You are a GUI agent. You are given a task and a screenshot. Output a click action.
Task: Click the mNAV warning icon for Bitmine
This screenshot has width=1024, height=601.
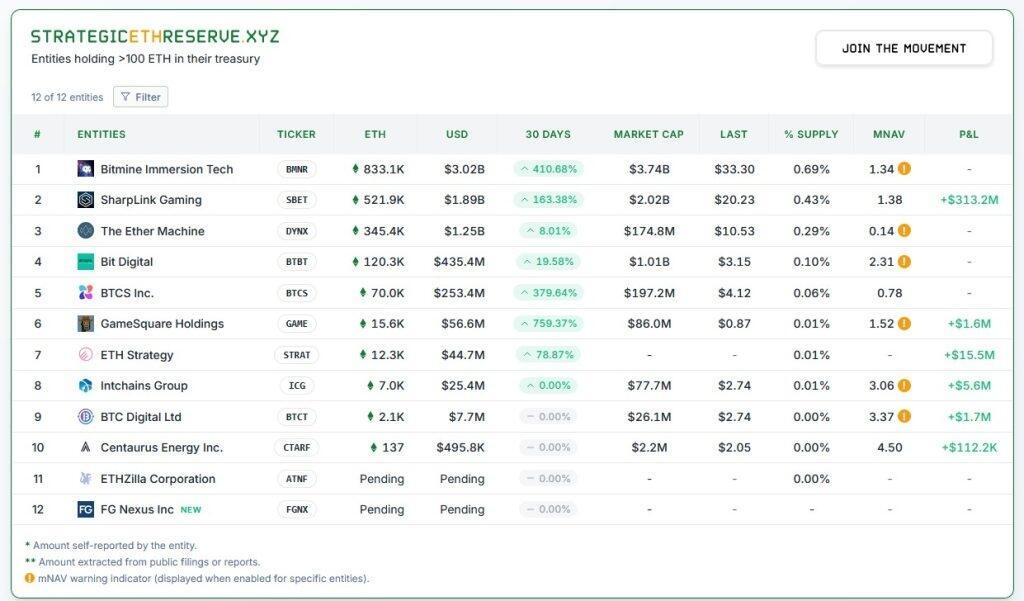click(904, 169)
